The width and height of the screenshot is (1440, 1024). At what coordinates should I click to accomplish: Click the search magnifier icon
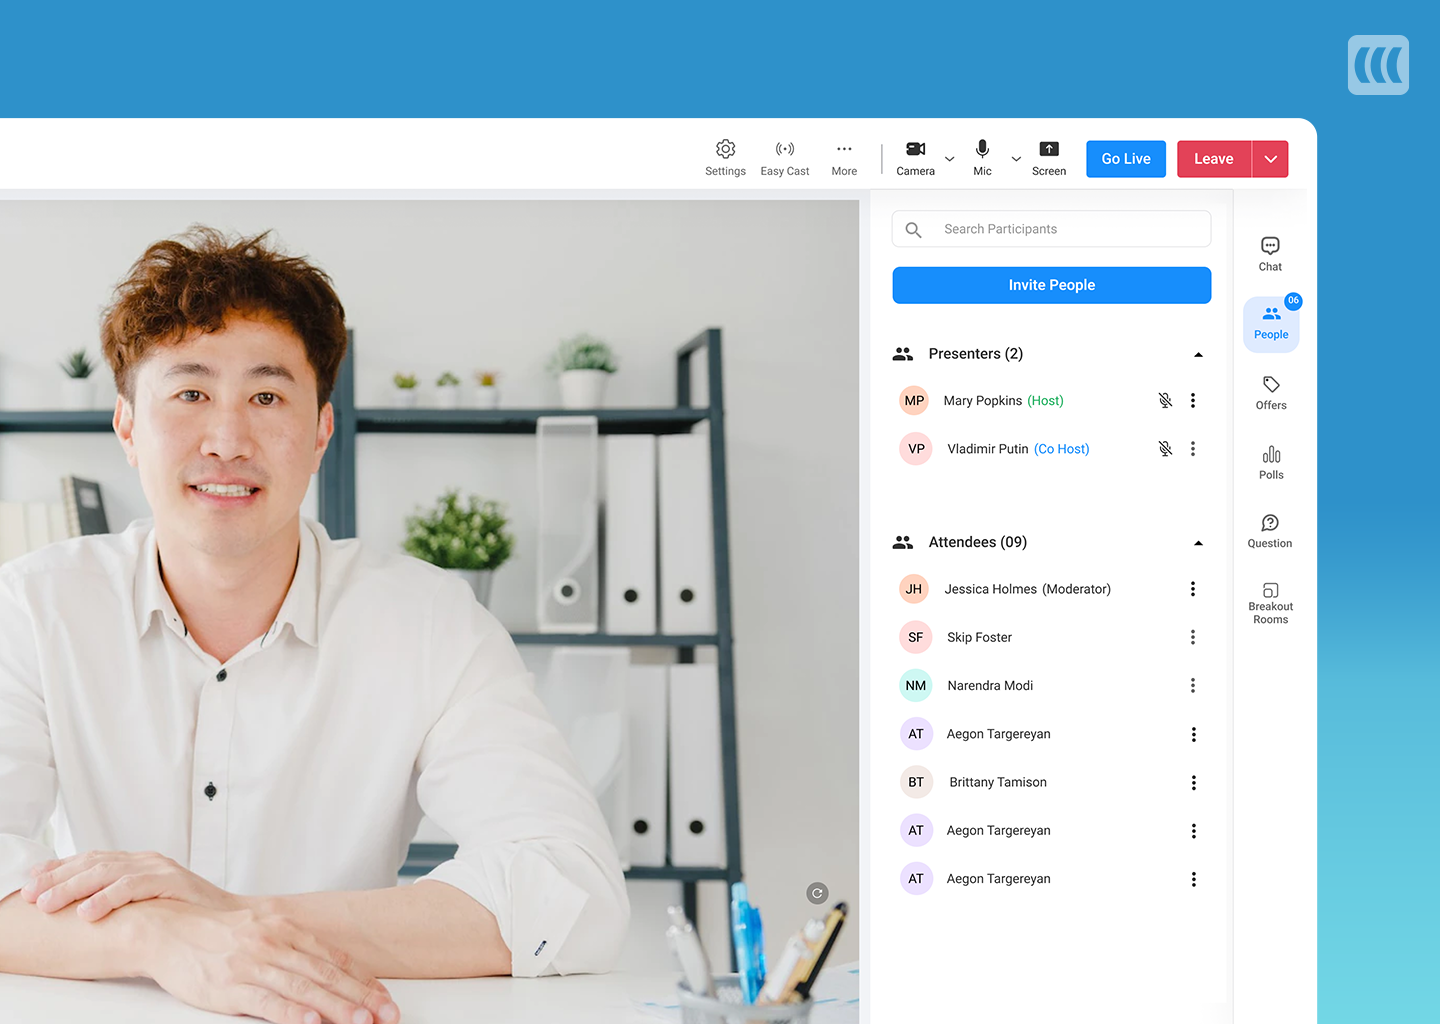click(x=913, y=230)
